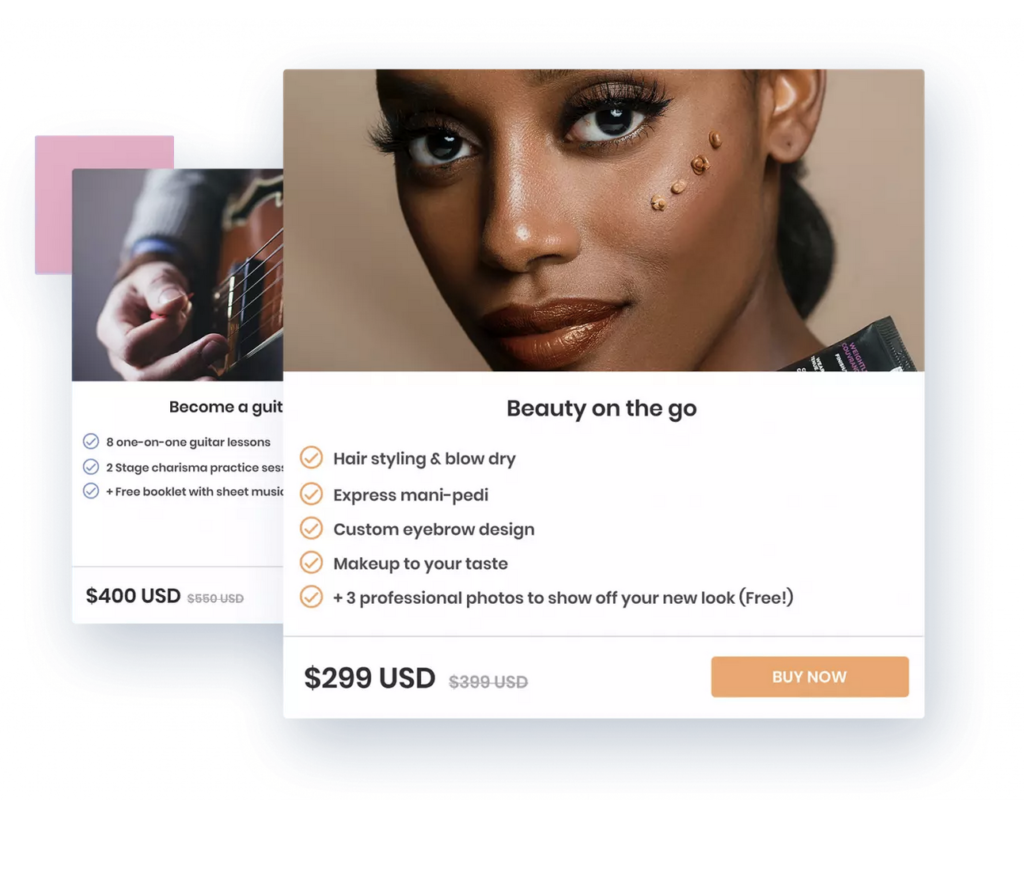The height and width of the screenshot is (880, 1024).
Task: Select the guitar playing photo
Action: 178,275
